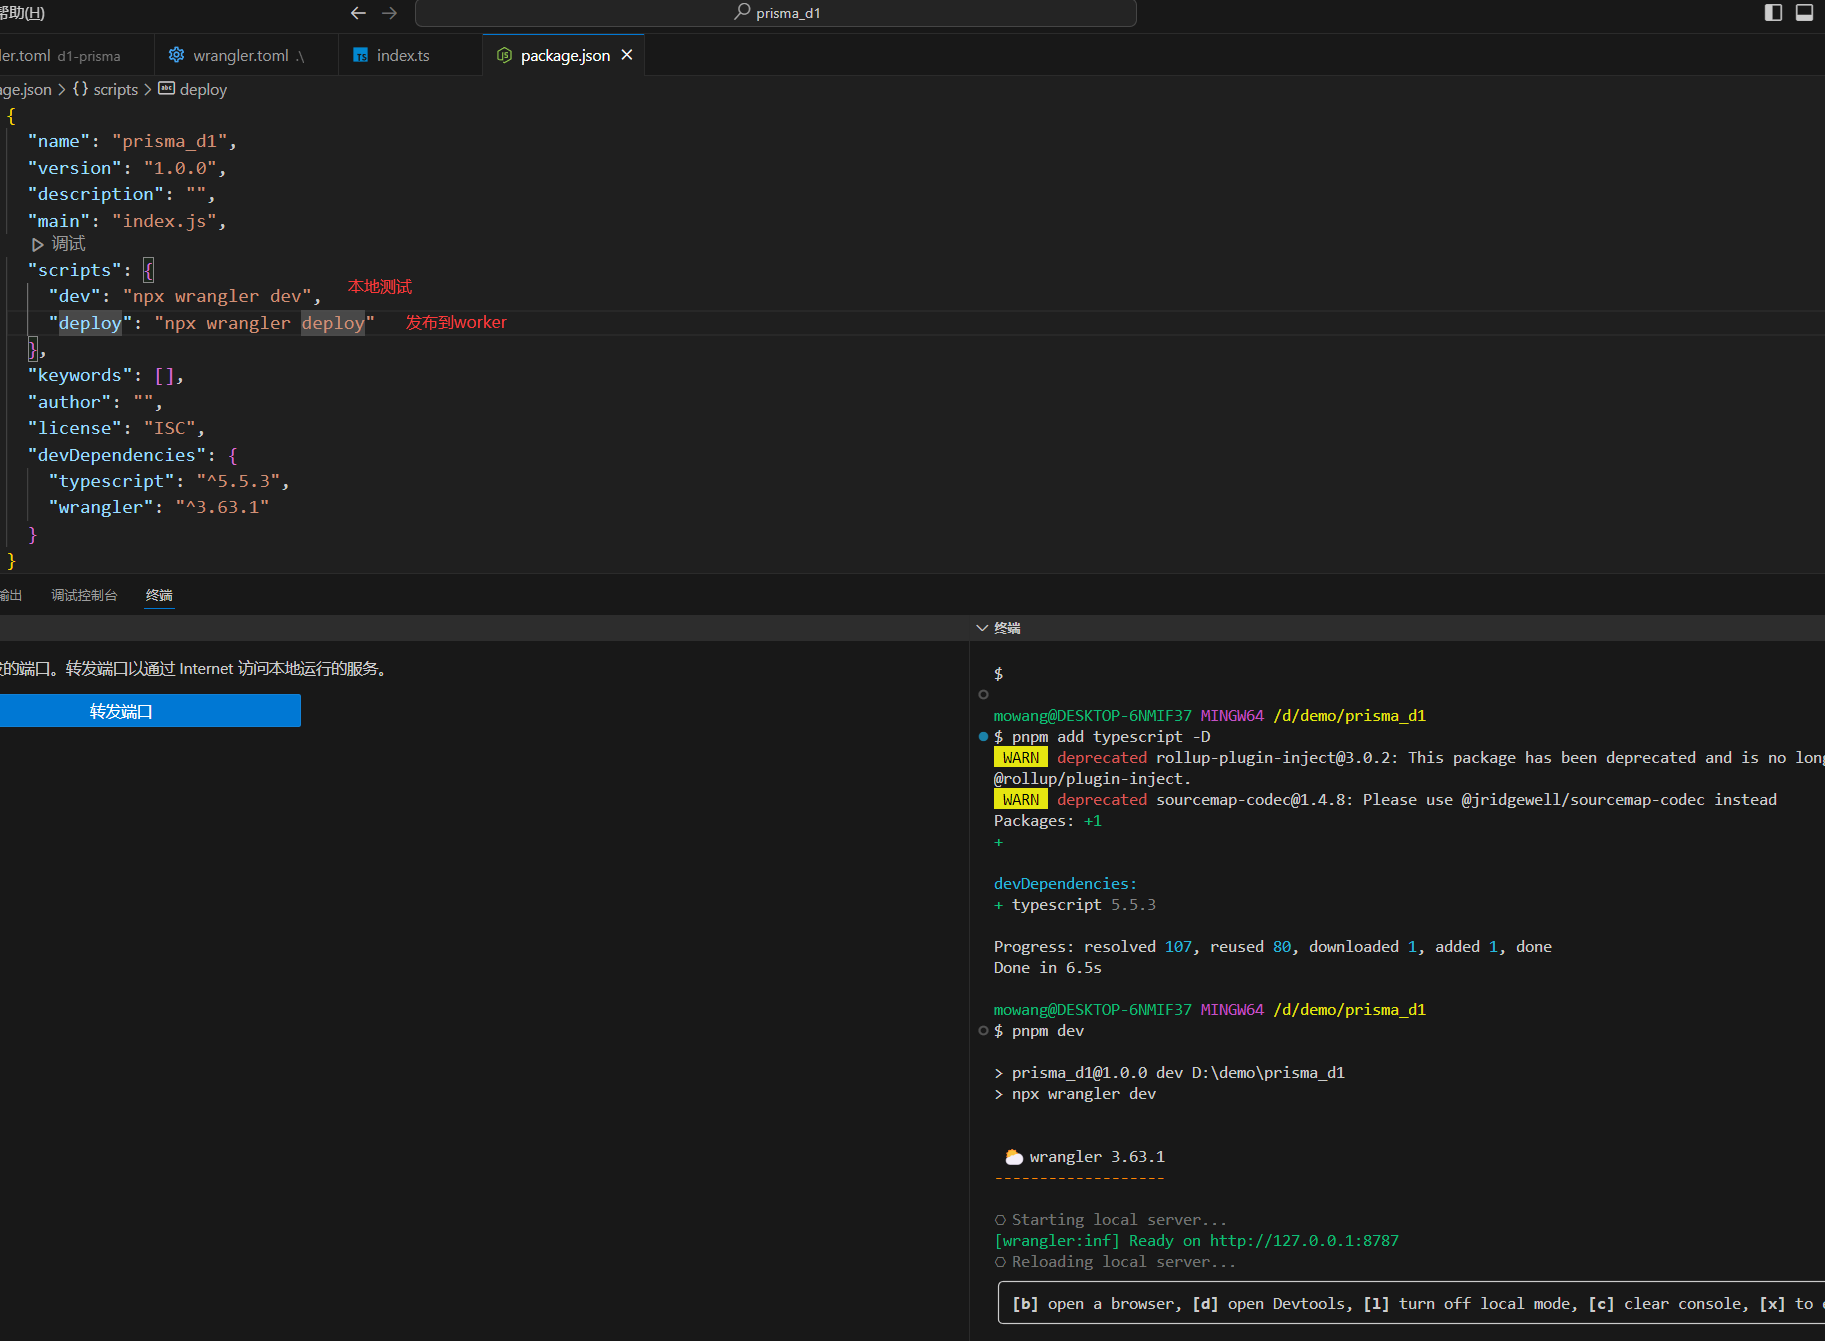This screenshot has height=1341, width=1825.
Task: Click the string symbol icon before deploy breadcrumb
Action: pos(167,89)
